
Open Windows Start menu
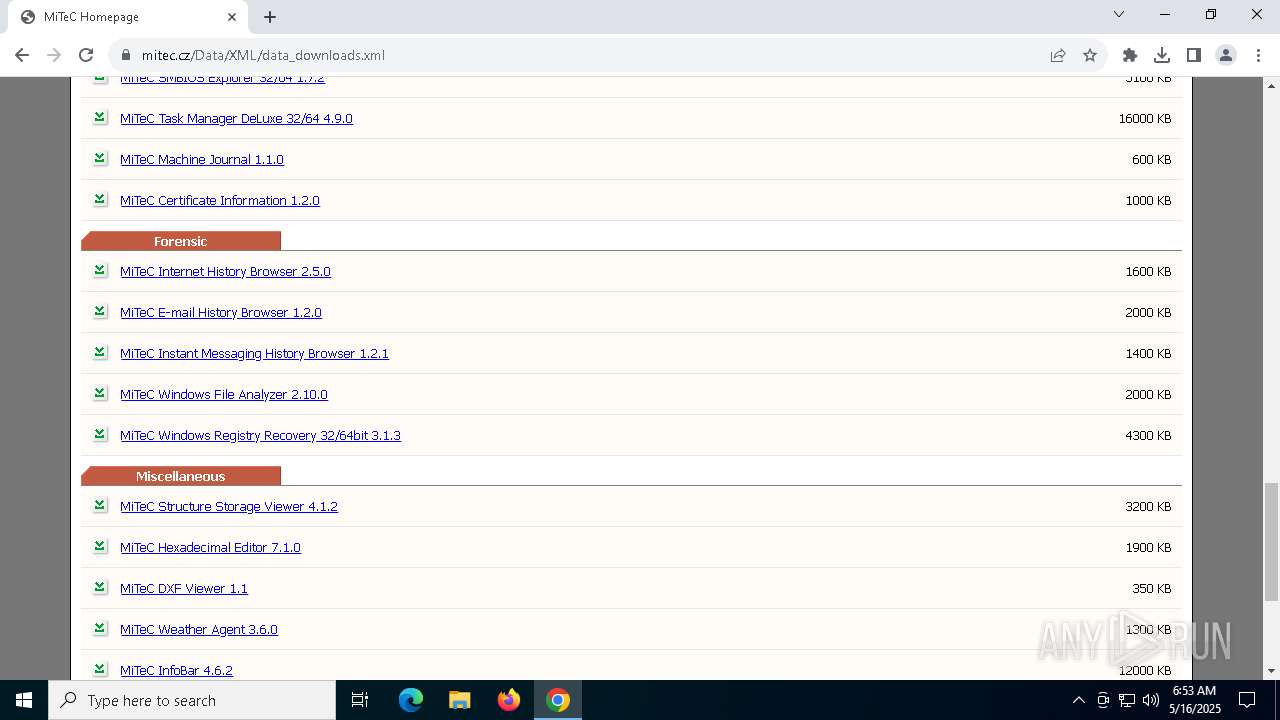(24, 700)
